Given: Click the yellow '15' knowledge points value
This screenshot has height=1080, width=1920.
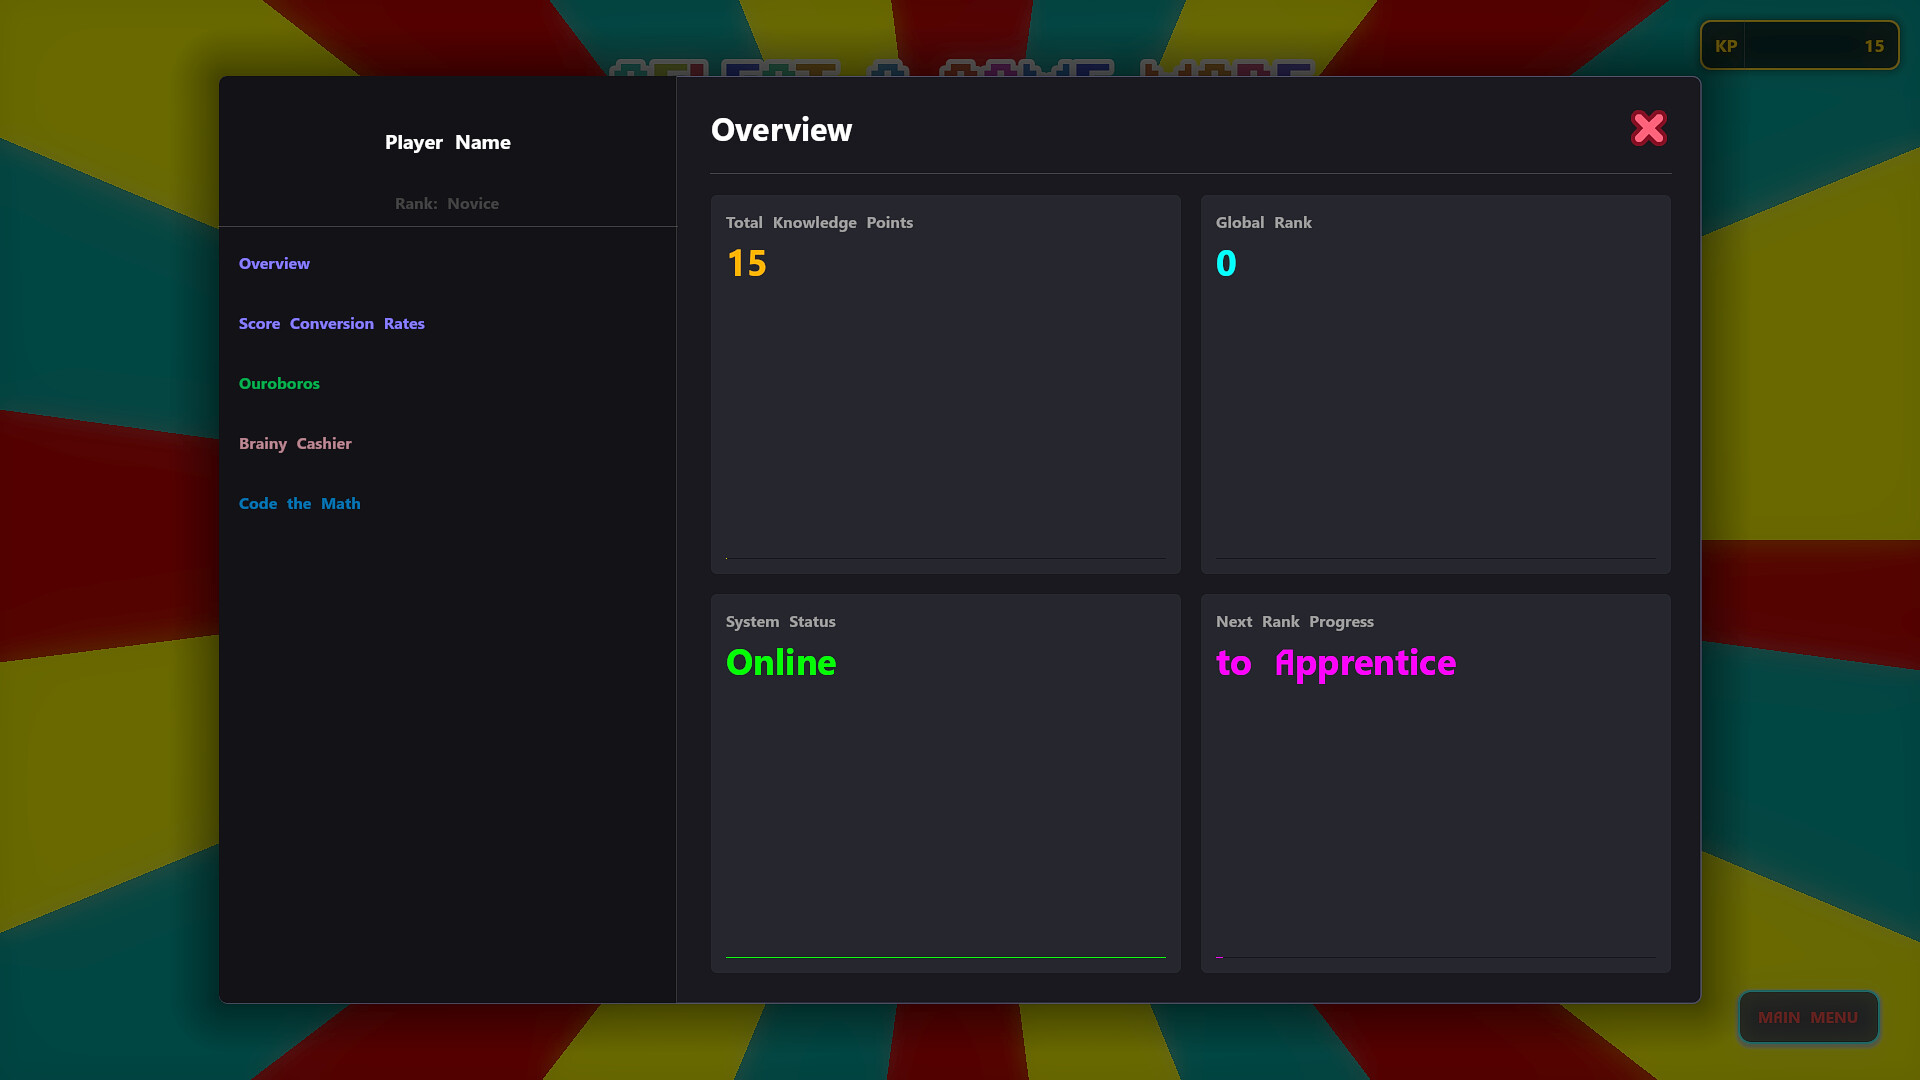Looking at the screenshot, I should [x=746, y=263].
